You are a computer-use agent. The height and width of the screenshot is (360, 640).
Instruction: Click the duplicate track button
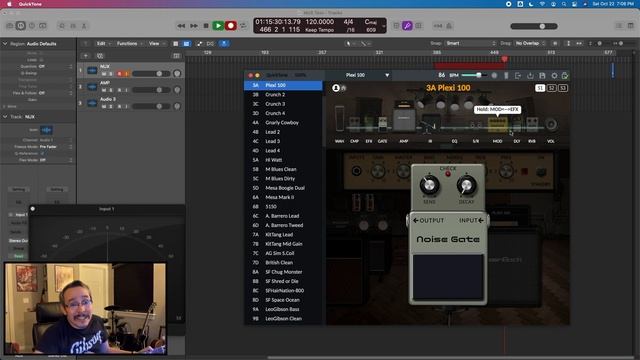coord(100,56)
